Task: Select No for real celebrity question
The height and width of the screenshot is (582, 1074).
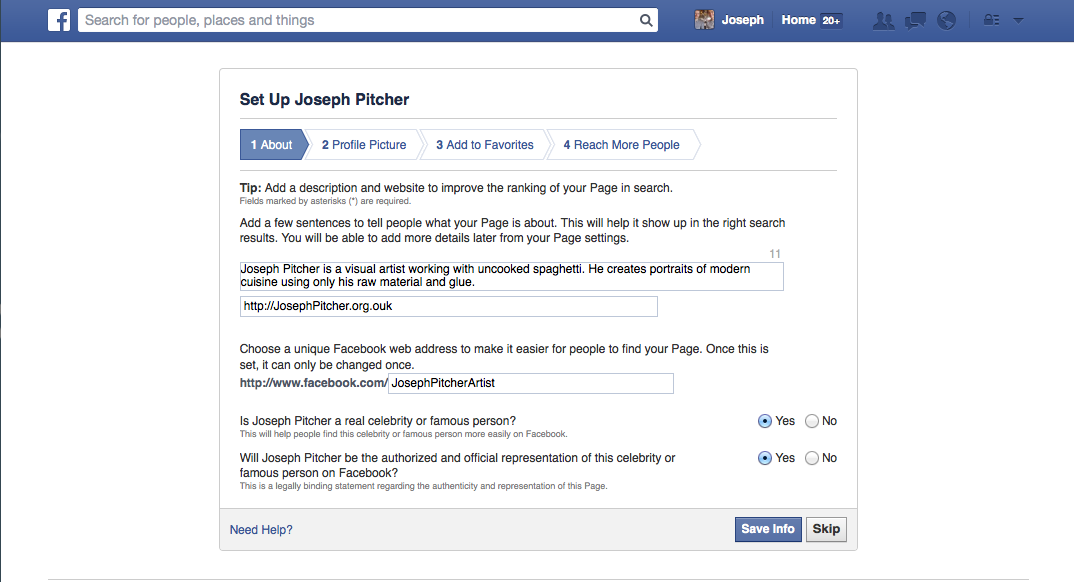Action: tap(812, 421)
